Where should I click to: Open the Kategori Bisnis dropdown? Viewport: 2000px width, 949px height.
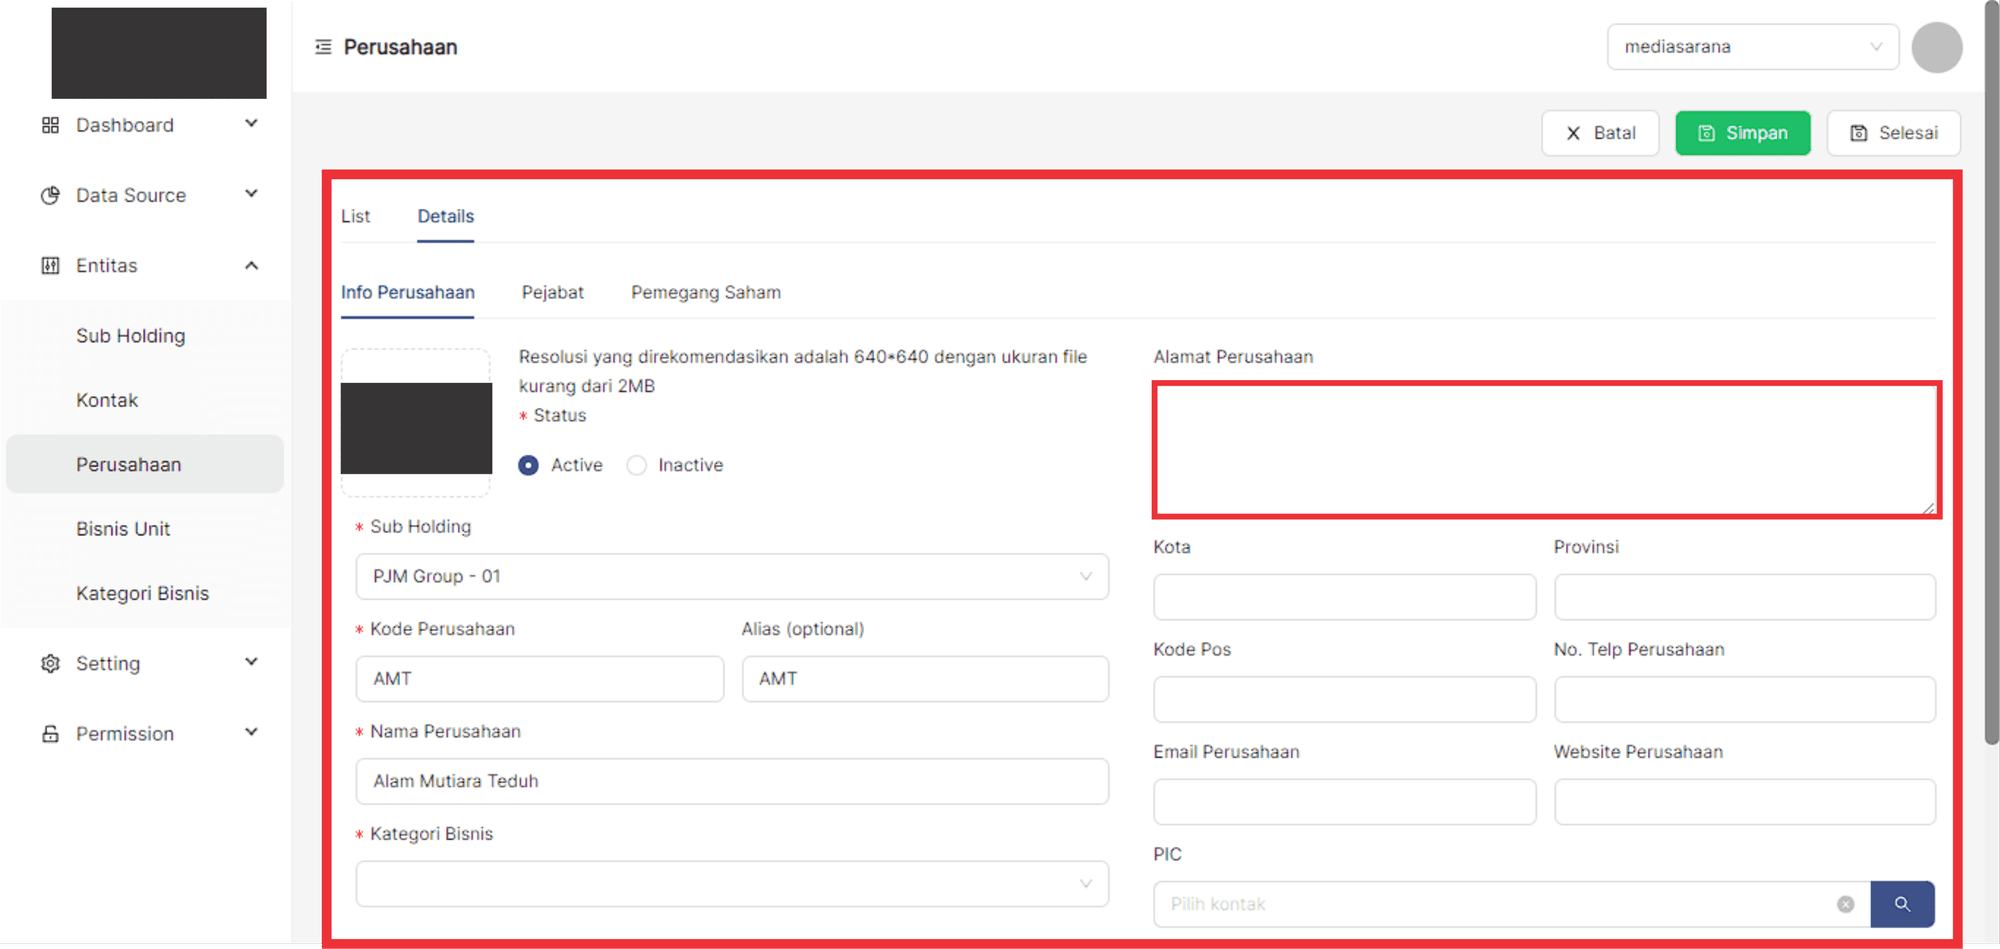tap(731, 884)
